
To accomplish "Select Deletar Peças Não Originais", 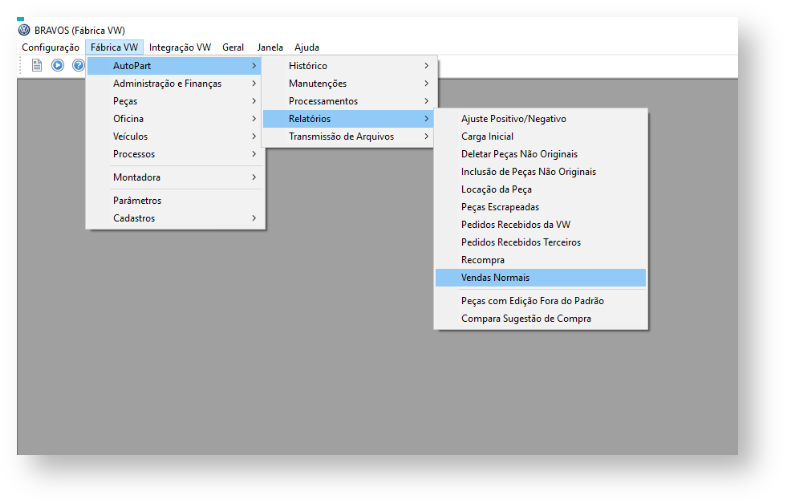I will point(541,153).
